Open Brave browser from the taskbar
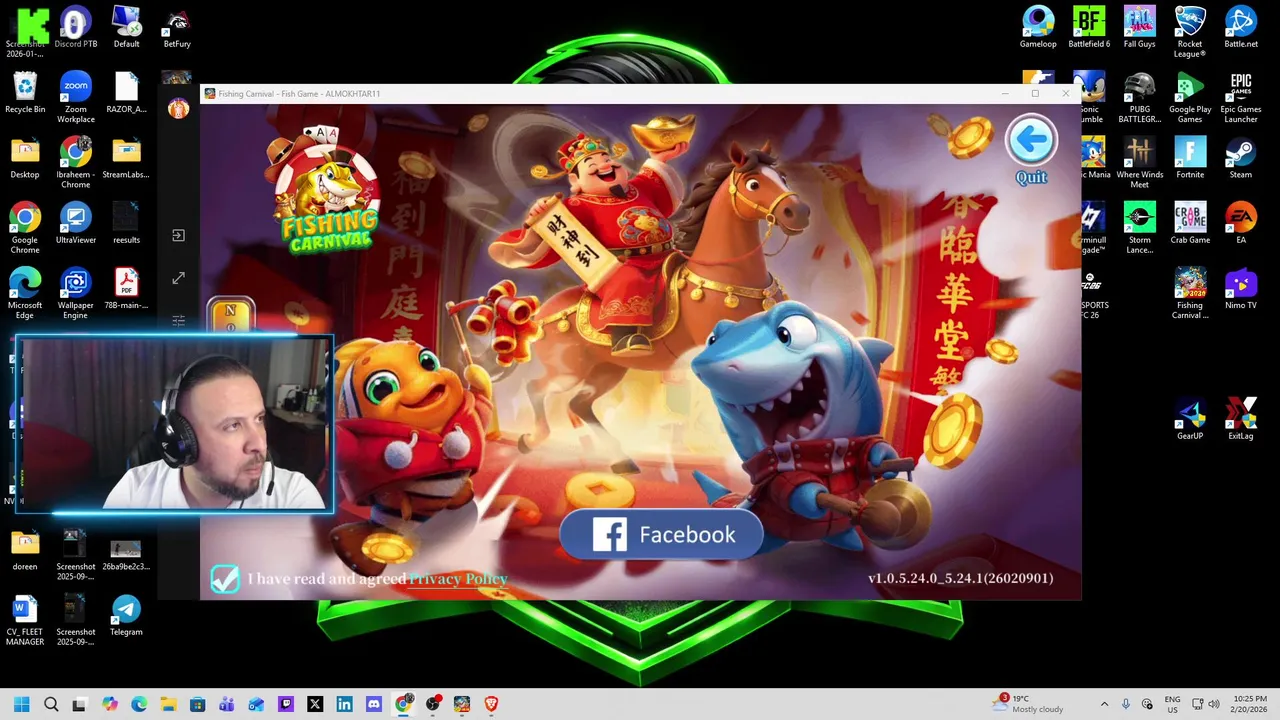 coord(491,704)
